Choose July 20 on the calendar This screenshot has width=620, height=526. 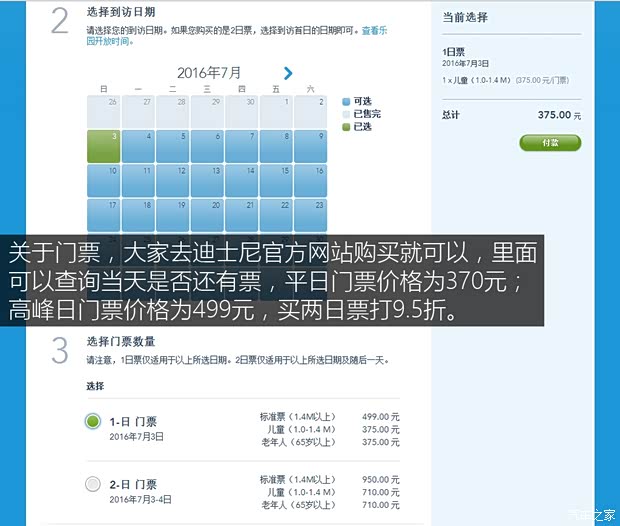[207, 215]
